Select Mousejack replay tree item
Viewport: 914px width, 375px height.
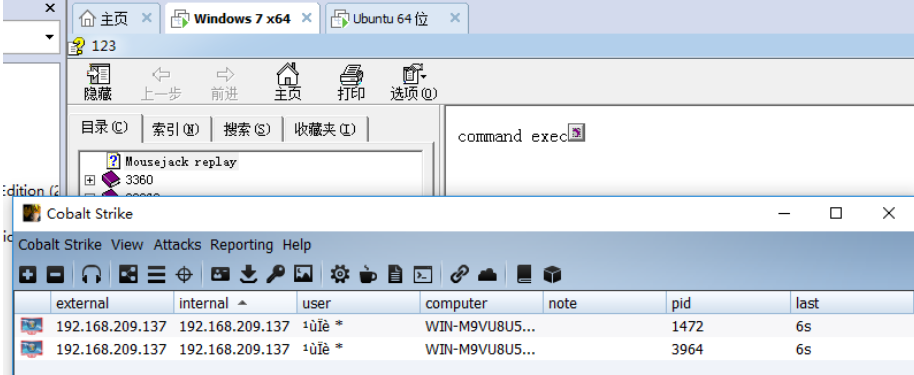point(181,162)
